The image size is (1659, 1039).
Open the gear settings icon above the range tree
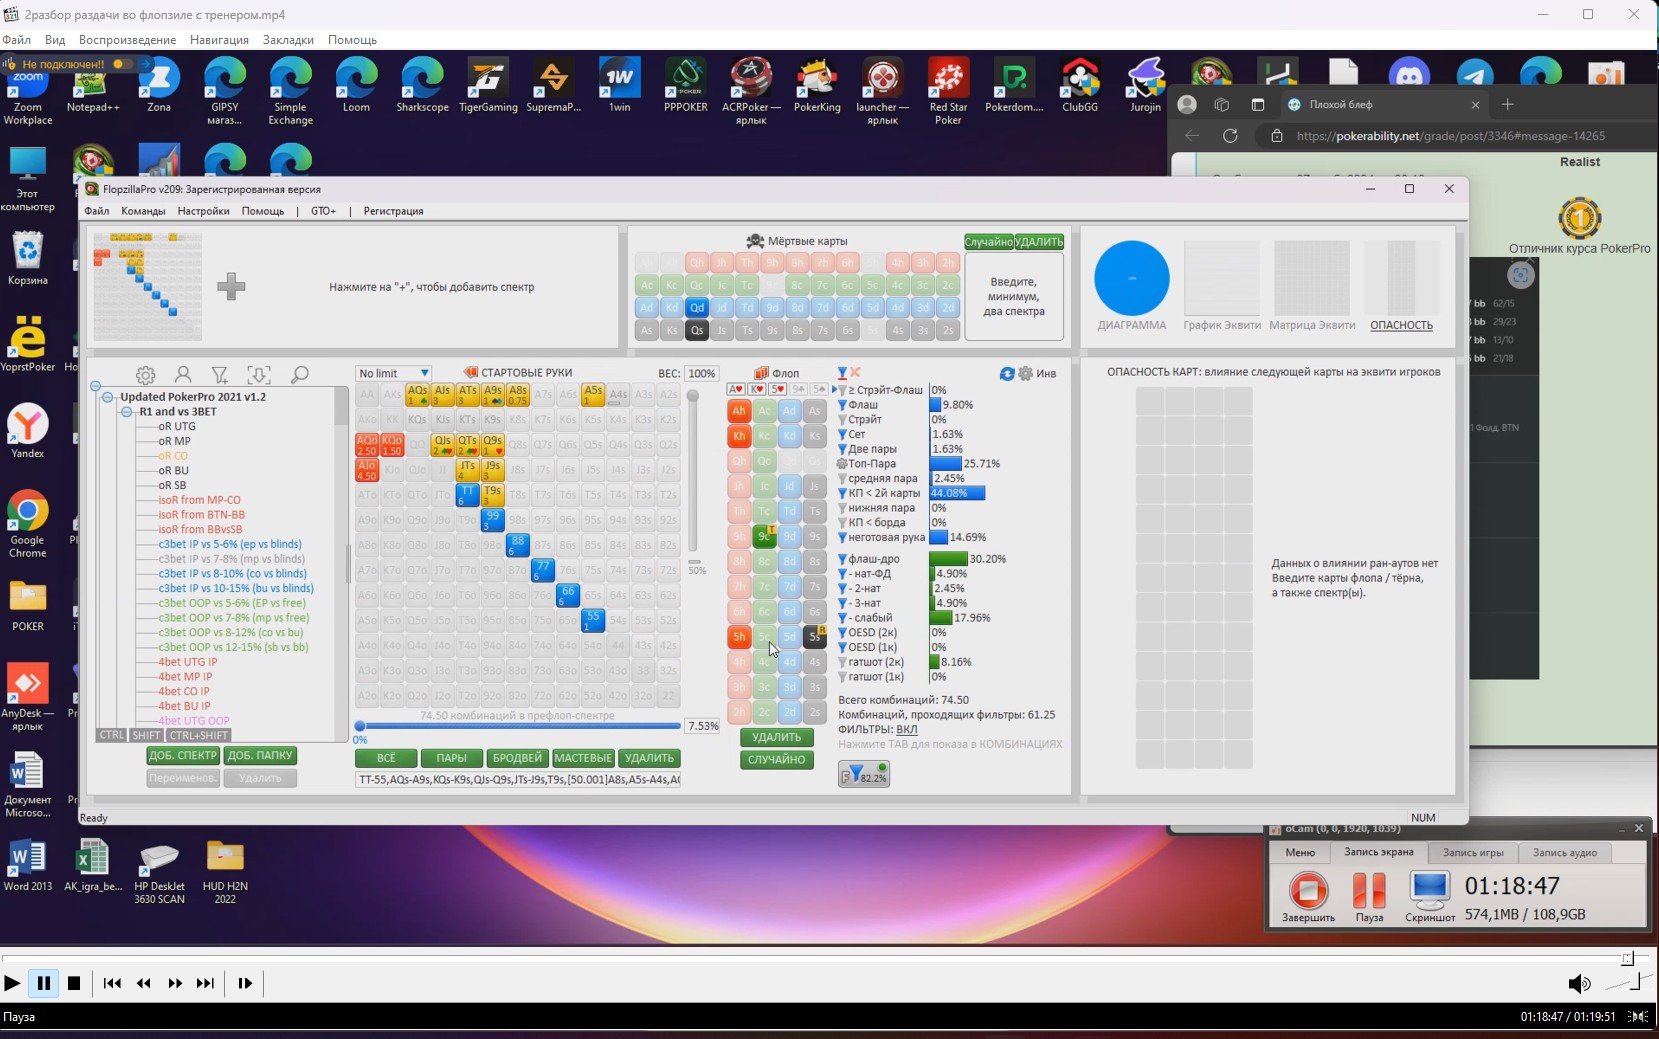pos(145,375)
